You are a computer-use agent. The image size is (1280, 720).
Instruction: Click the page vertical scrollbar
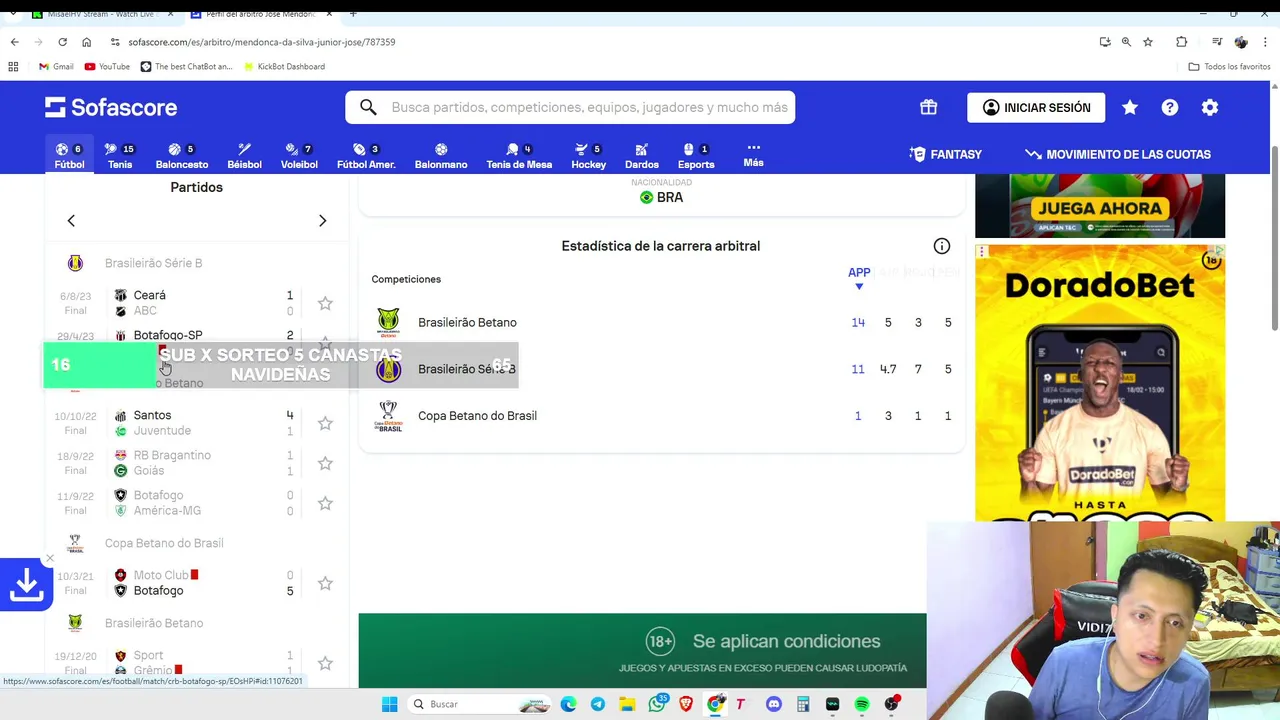[x=1274, y=240]
